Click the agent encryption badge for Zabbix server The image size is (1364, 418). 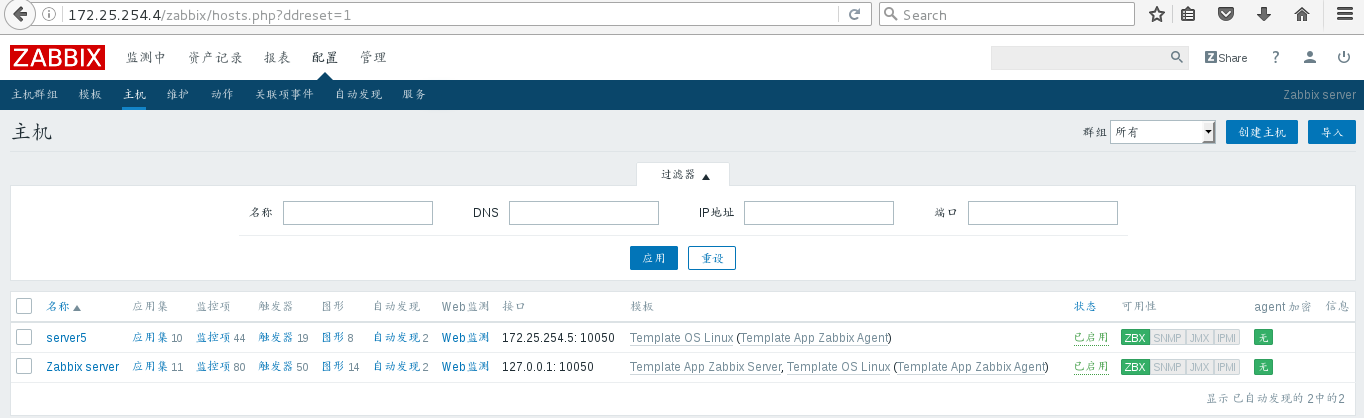click(x=1263, y=367)
